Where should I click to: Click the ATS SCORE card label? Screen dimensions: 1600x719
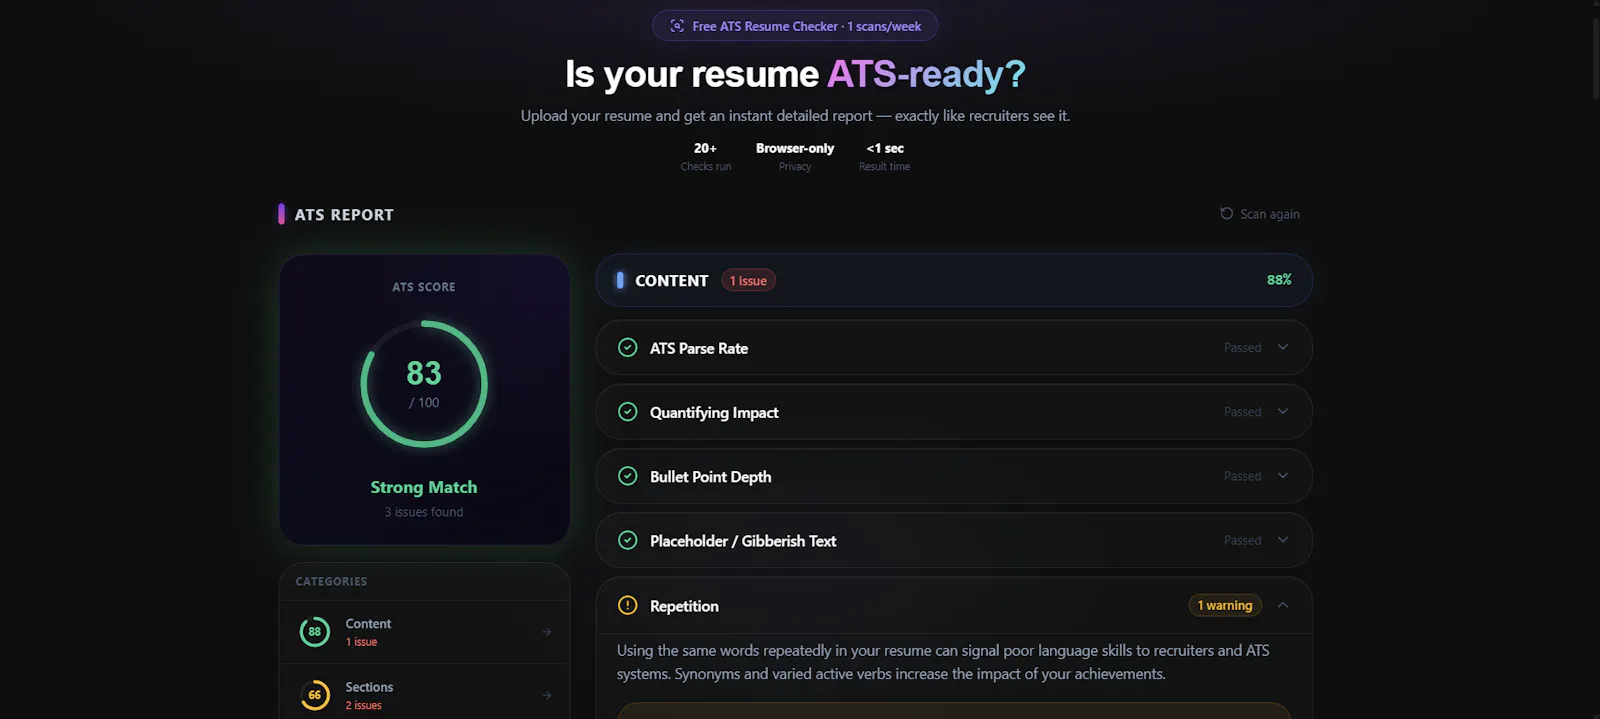pos(424,287)
